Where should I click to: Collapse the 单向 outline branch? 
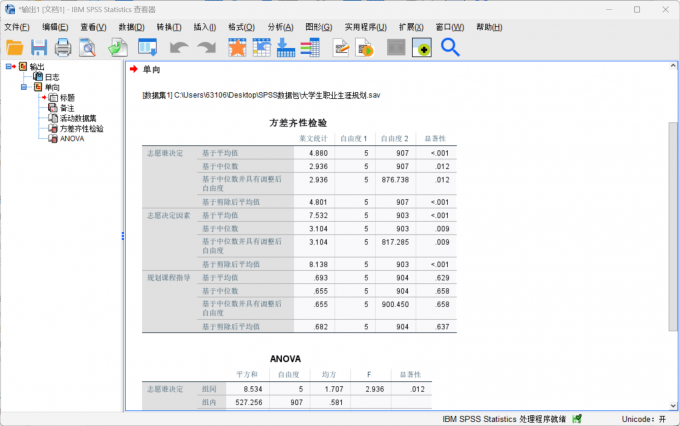[24, 87]
